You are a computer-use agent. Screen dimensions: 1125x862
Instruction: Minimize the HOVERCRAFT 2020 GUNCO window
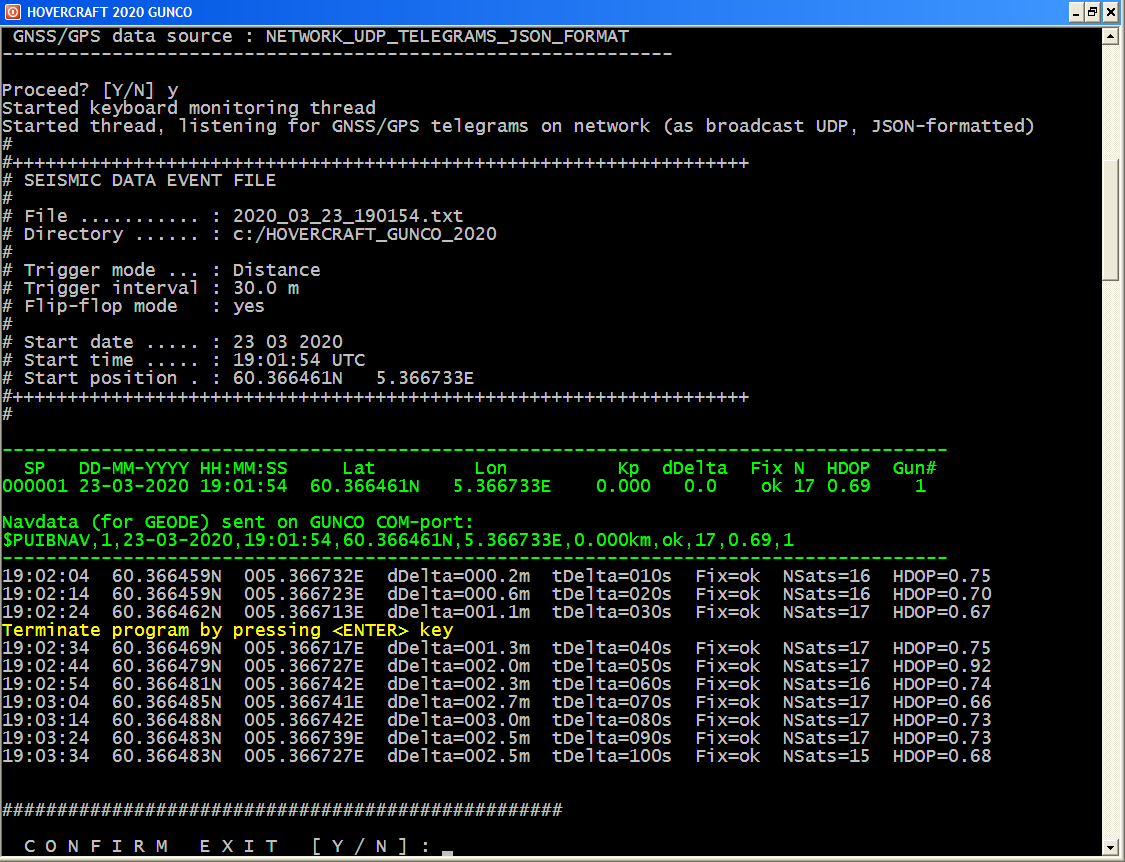coord(1076,11)
